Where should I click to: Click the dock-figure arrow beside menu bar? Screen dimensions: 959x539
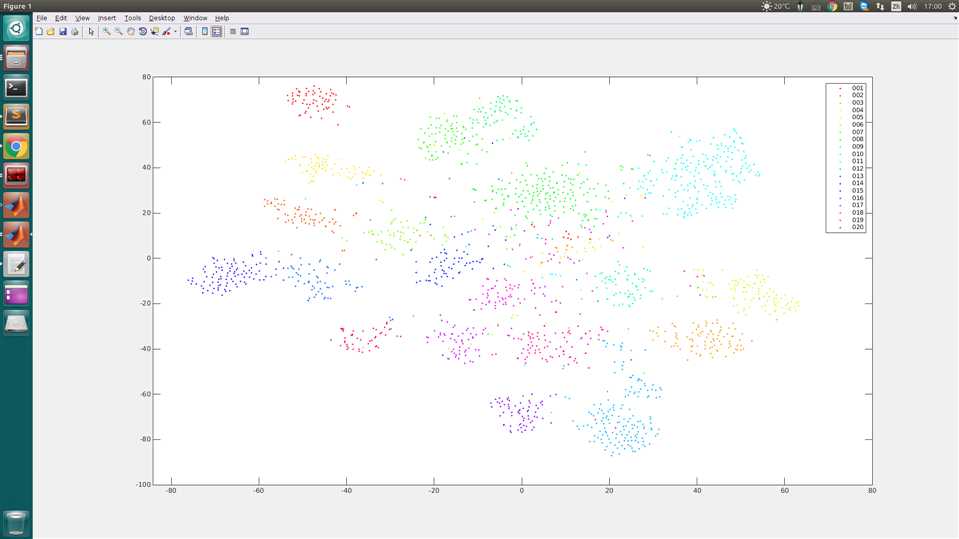pos(955,18)
